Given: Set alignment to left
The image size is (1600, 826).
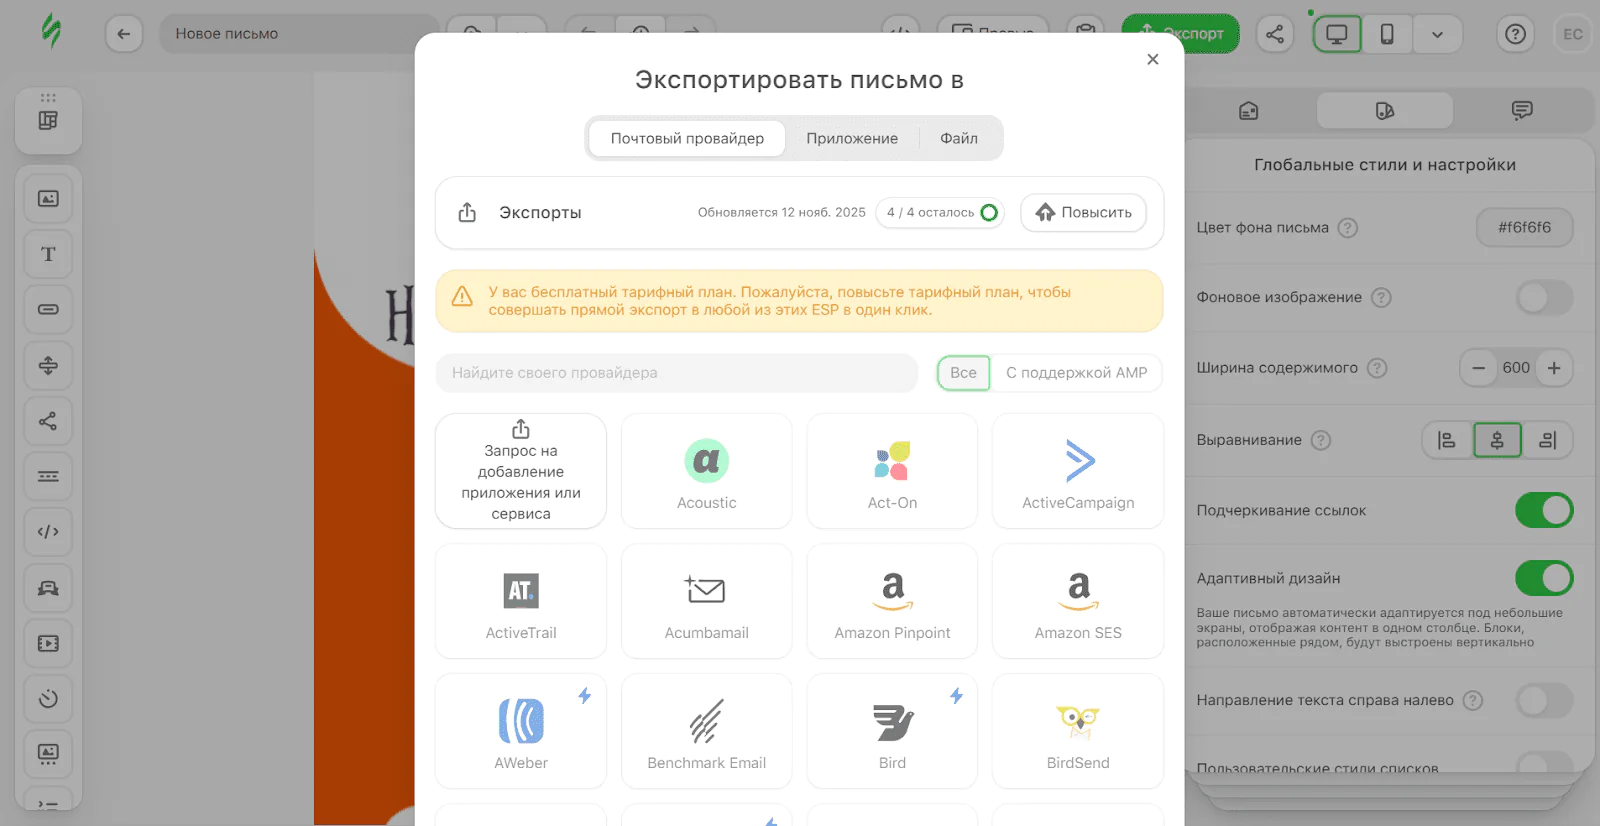Looking at the screenshot, I should 1447,440.
